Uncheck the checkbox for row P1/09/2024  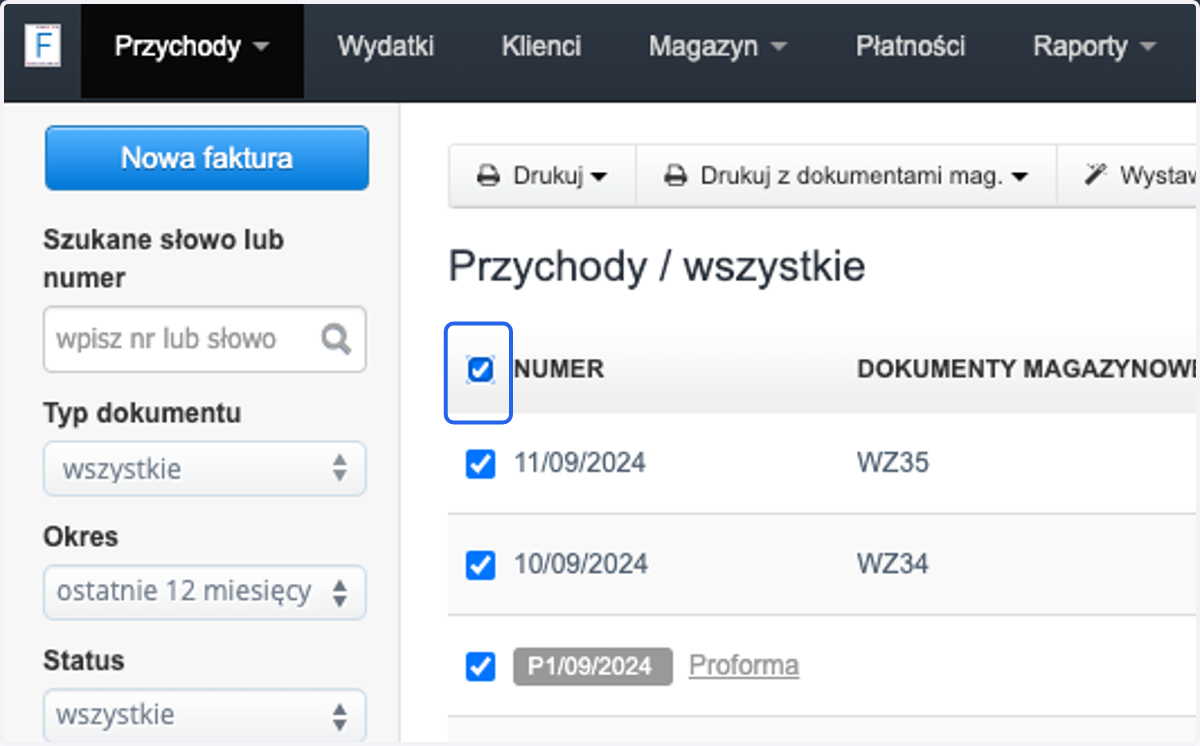[480, 666]
